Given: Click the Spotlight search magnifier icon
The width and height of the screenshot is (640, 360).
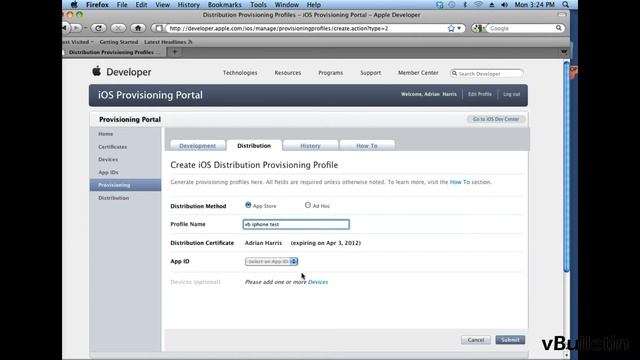Looking at the screenshot, I should (565, 4).
